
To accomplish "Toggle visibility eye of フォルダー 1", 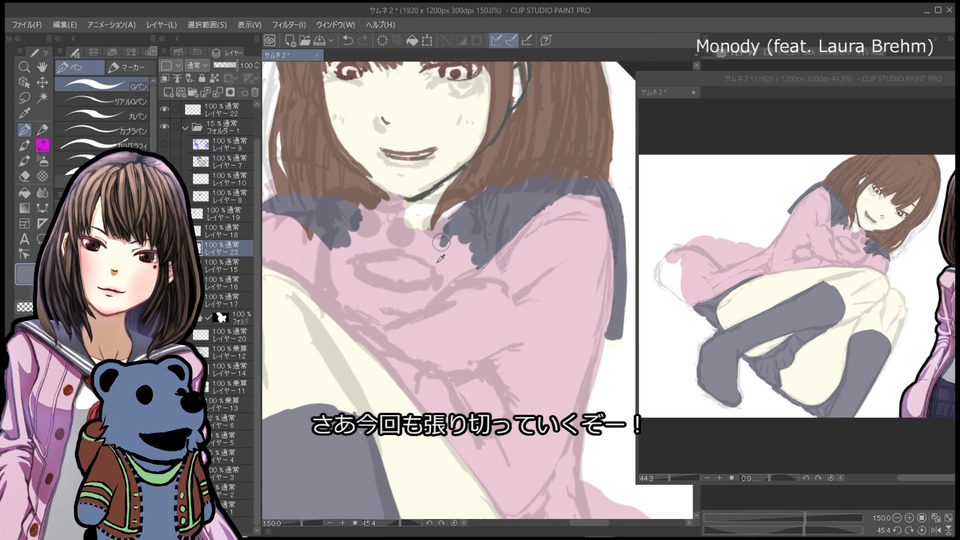I will (x=164, y=127).
